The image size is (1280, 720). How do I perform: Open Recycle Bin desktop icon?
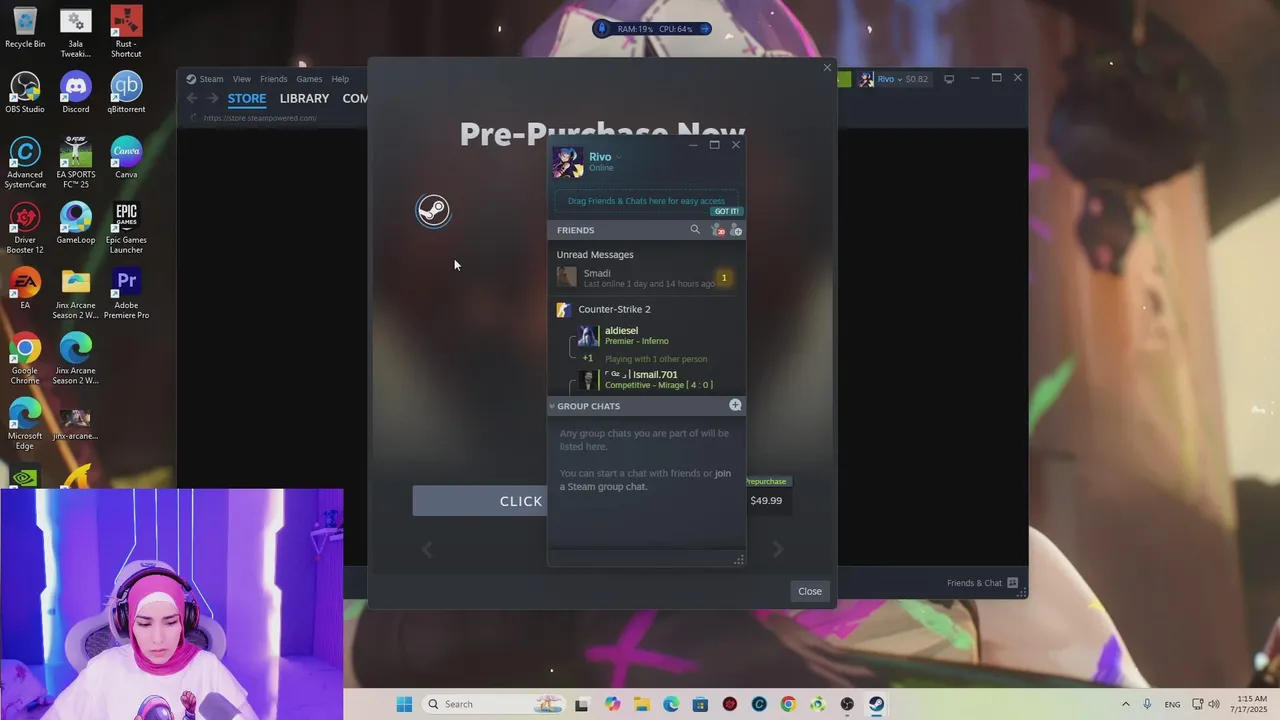[25, 28]
